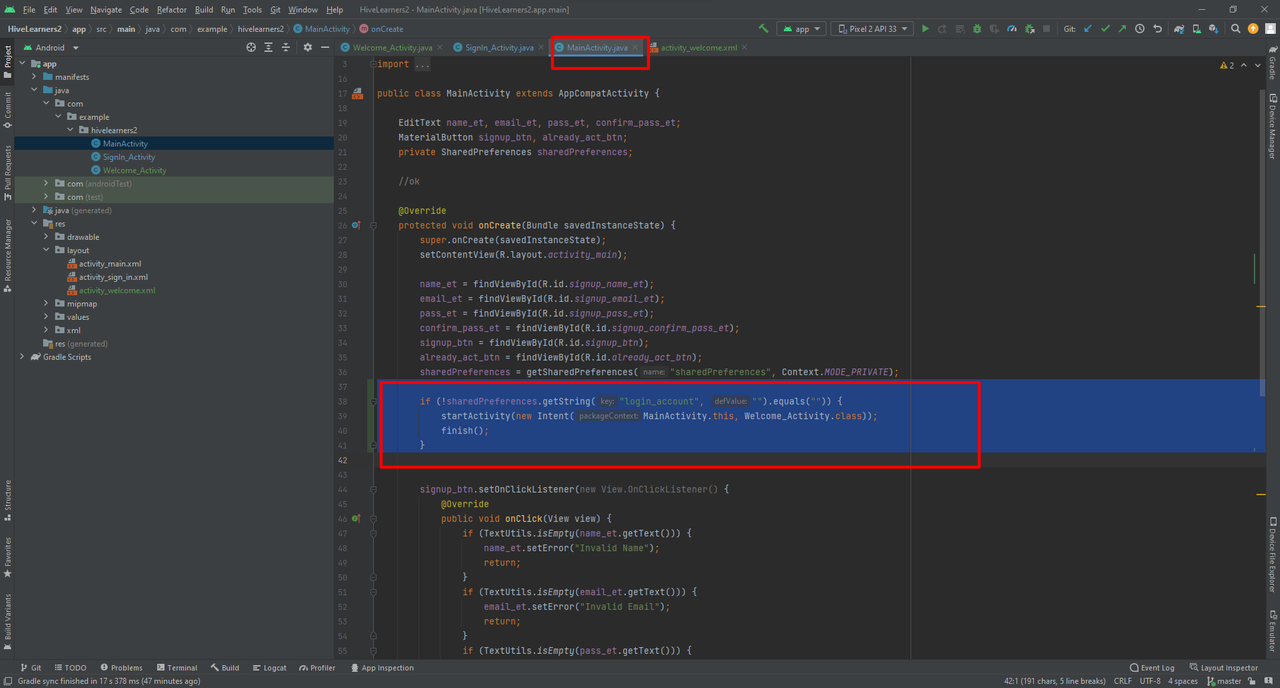
Task: Open the Build menu
Action: pyautogui.click(x=204, y=10)
